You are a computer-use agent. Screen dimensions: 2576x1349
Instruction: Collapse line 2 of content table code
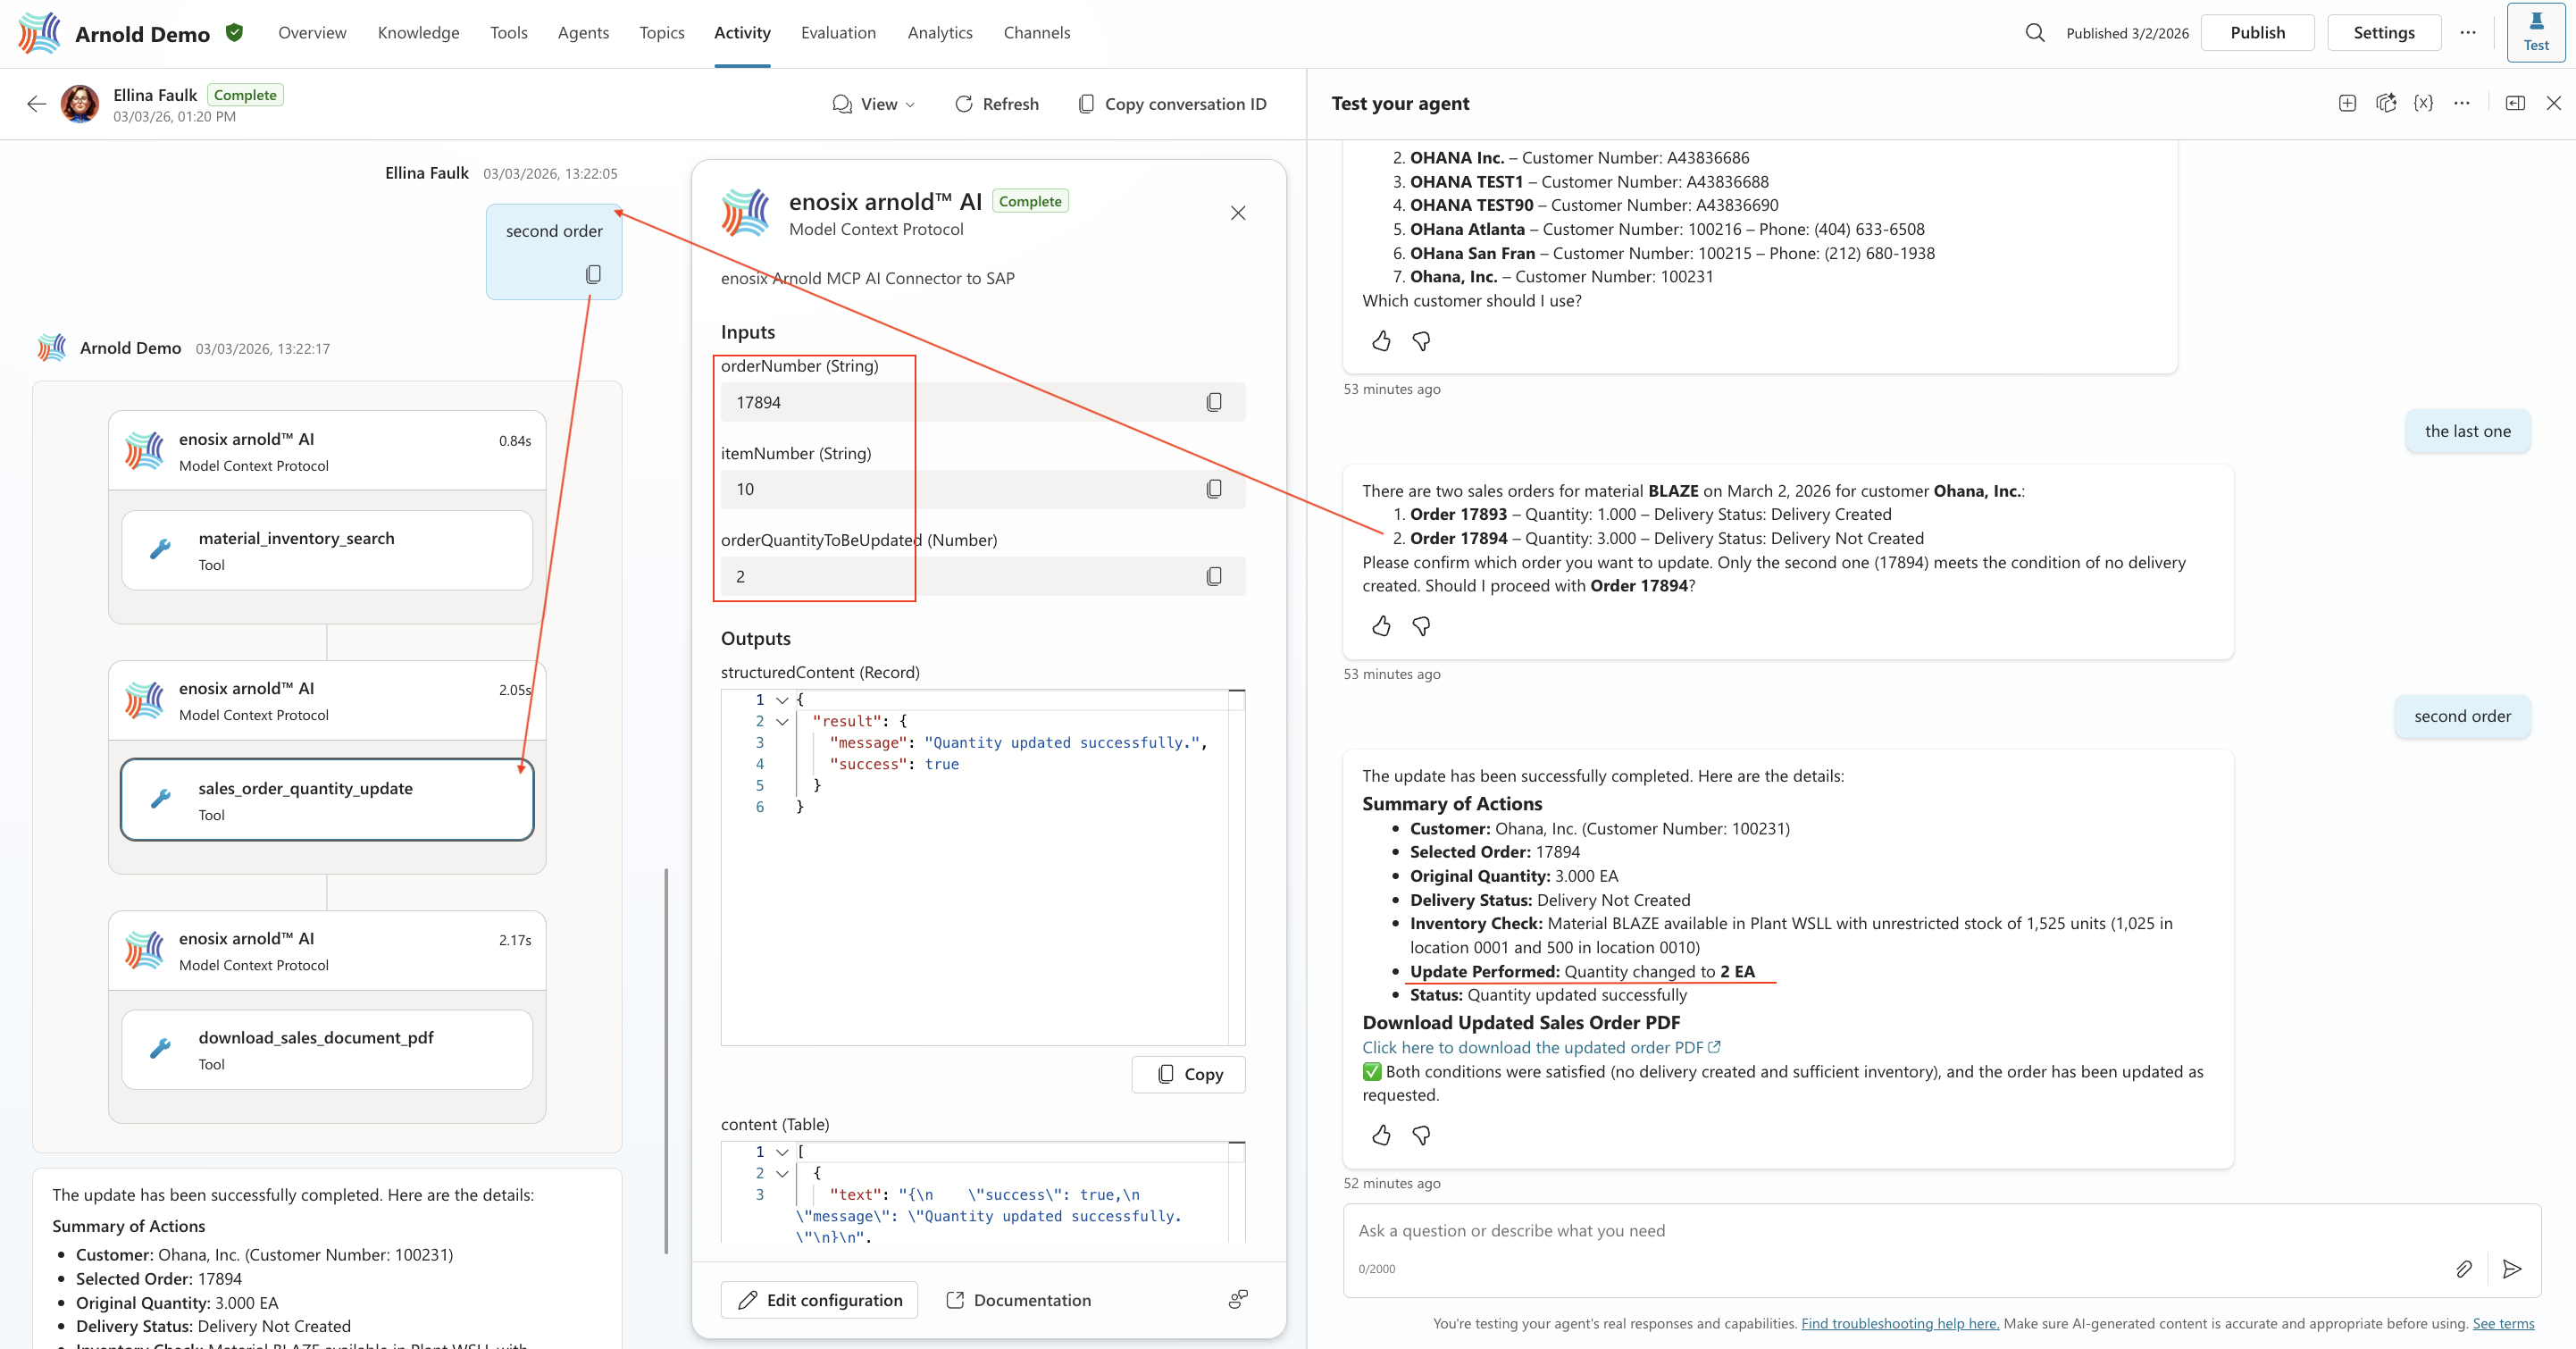782,1173
